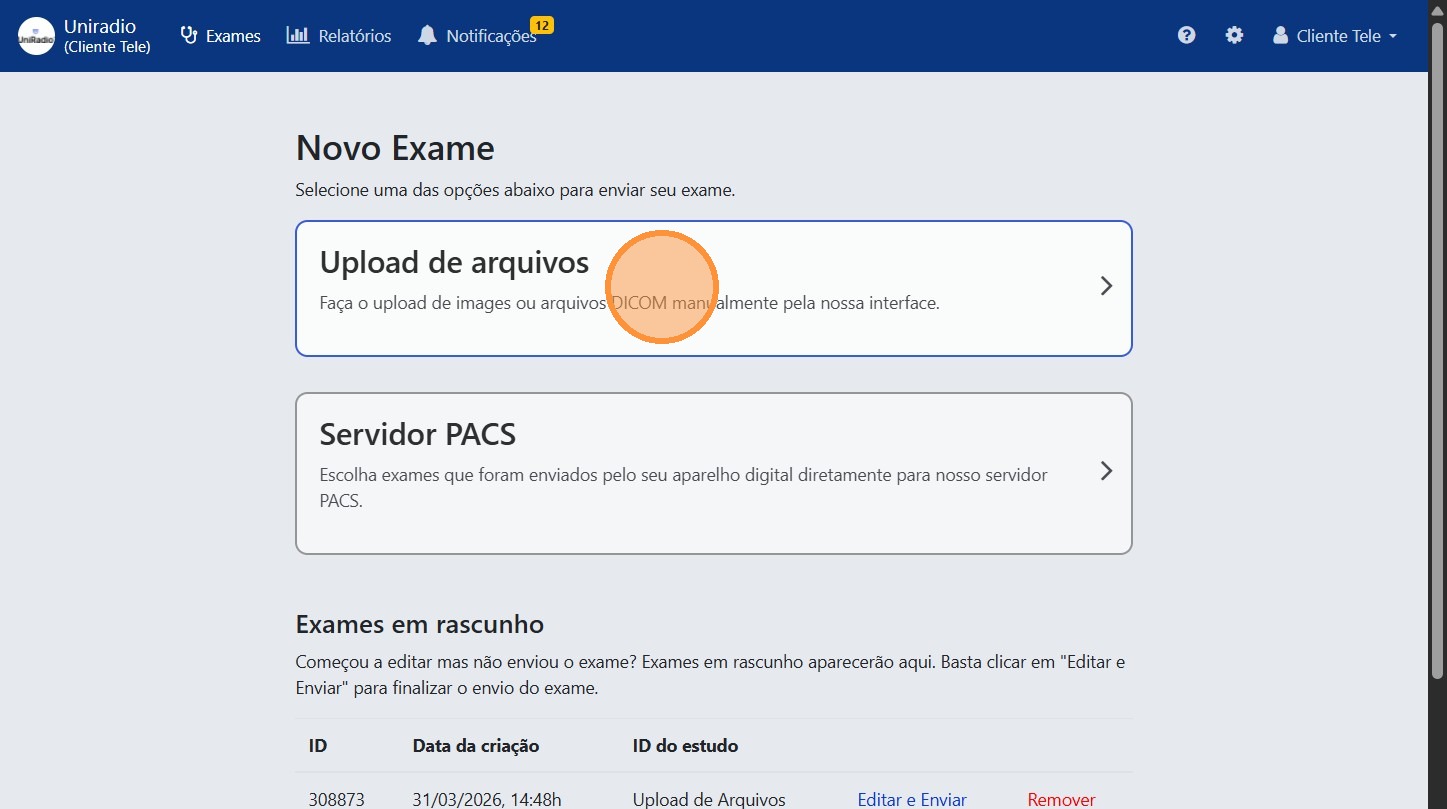
Task: Select the Servidor PACS card
Action: click(x=713, y=473)
